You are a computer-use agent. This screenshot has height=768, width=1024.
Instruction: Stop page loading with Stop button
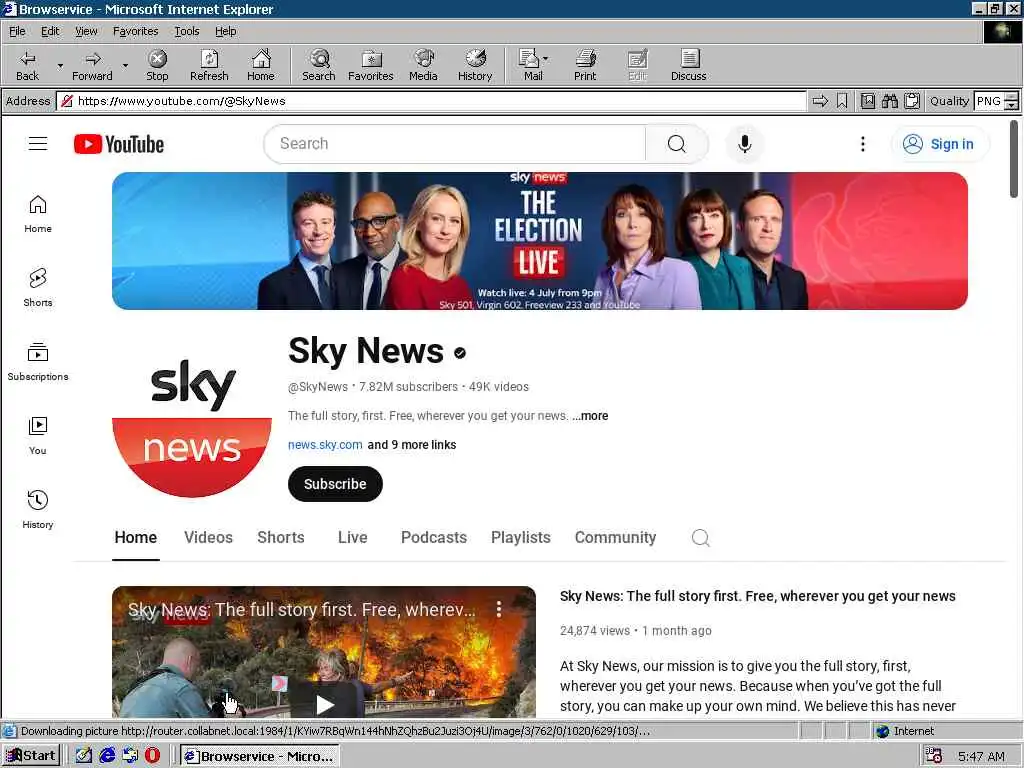[157, 65]
